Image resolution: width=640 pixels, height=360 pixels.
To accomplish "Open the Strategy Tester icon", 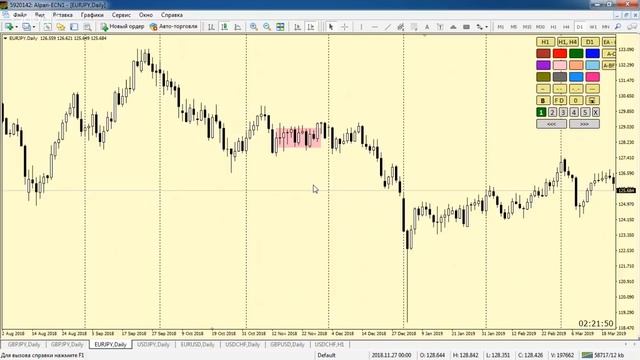I will 87,27.
